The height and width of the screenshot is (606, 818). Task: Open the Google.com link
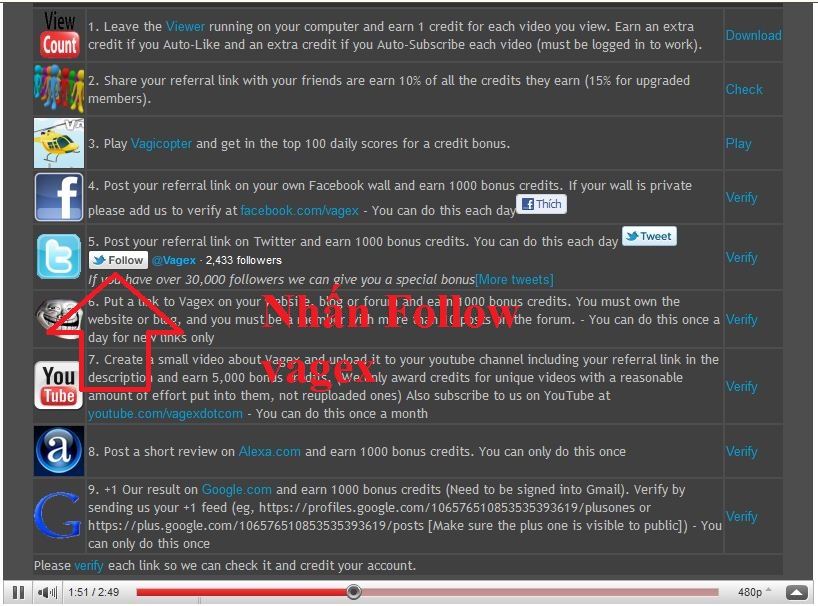tap(237, 489)
